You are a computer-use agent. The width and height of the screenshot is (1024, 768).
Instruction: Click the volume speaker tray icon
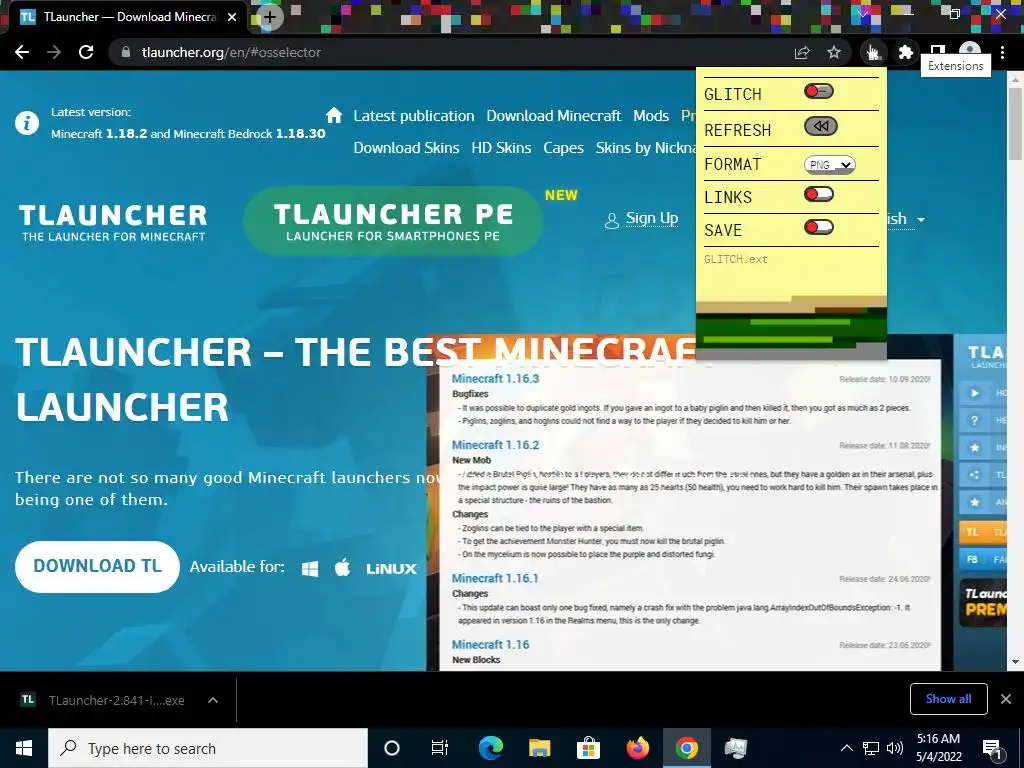895,748
